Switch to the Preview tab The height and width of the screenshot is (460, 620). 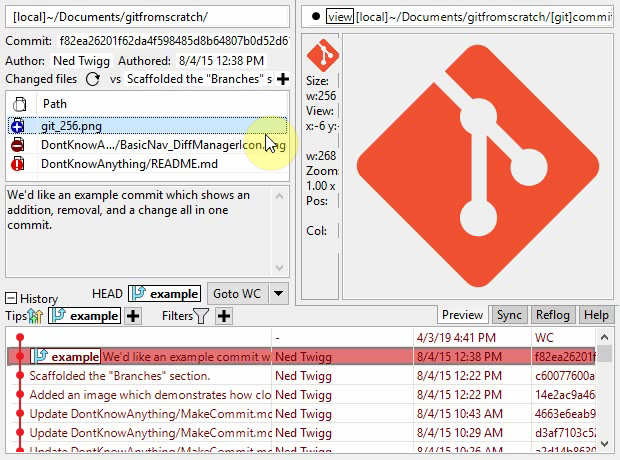[462, 315]
